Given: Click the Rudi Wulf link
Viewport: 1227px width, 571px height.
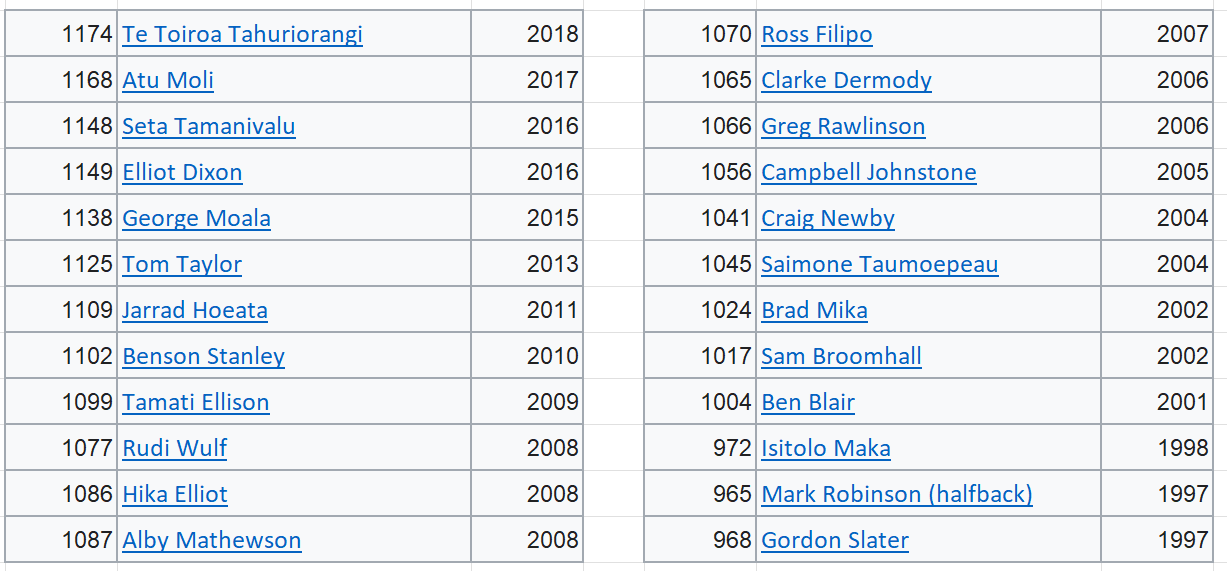Looking at the screenshot, I should (175, 448).
